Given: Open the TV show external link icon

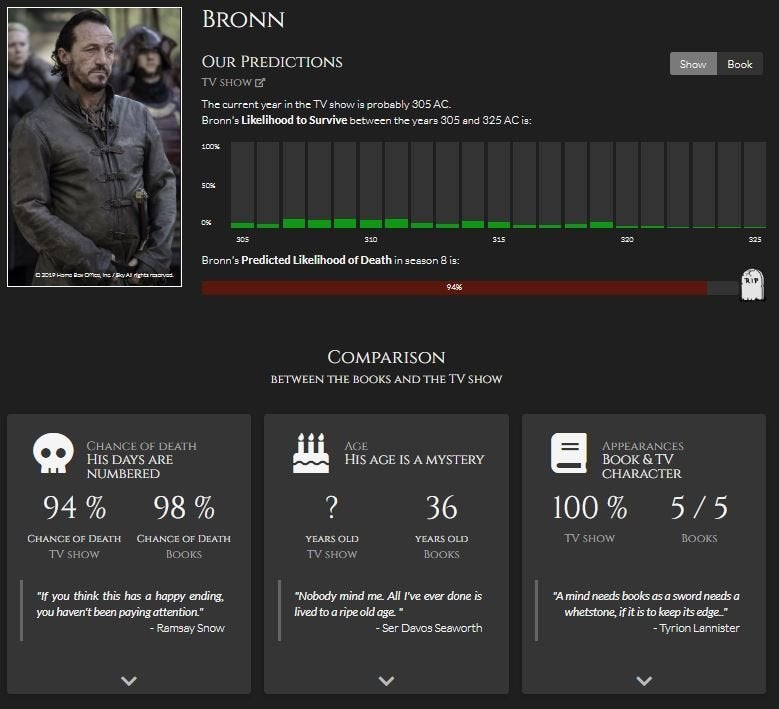Looking at the screenshot, I should (x=260, y=82).
